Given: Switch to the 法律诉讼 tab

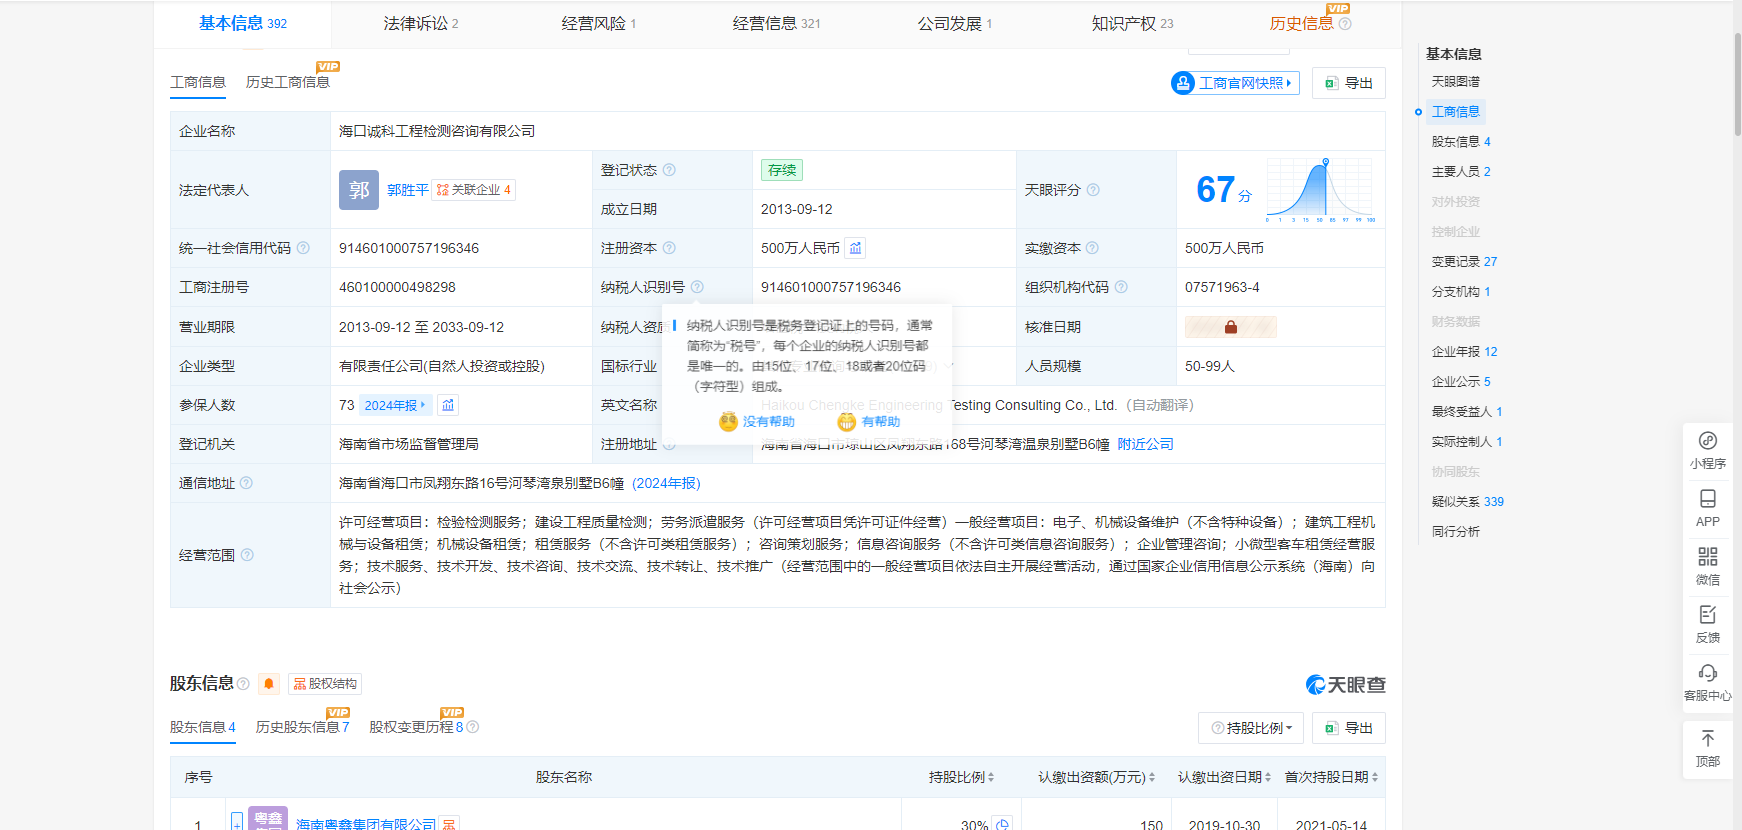Looking at the screenshot, I should (x=420, y=23).
